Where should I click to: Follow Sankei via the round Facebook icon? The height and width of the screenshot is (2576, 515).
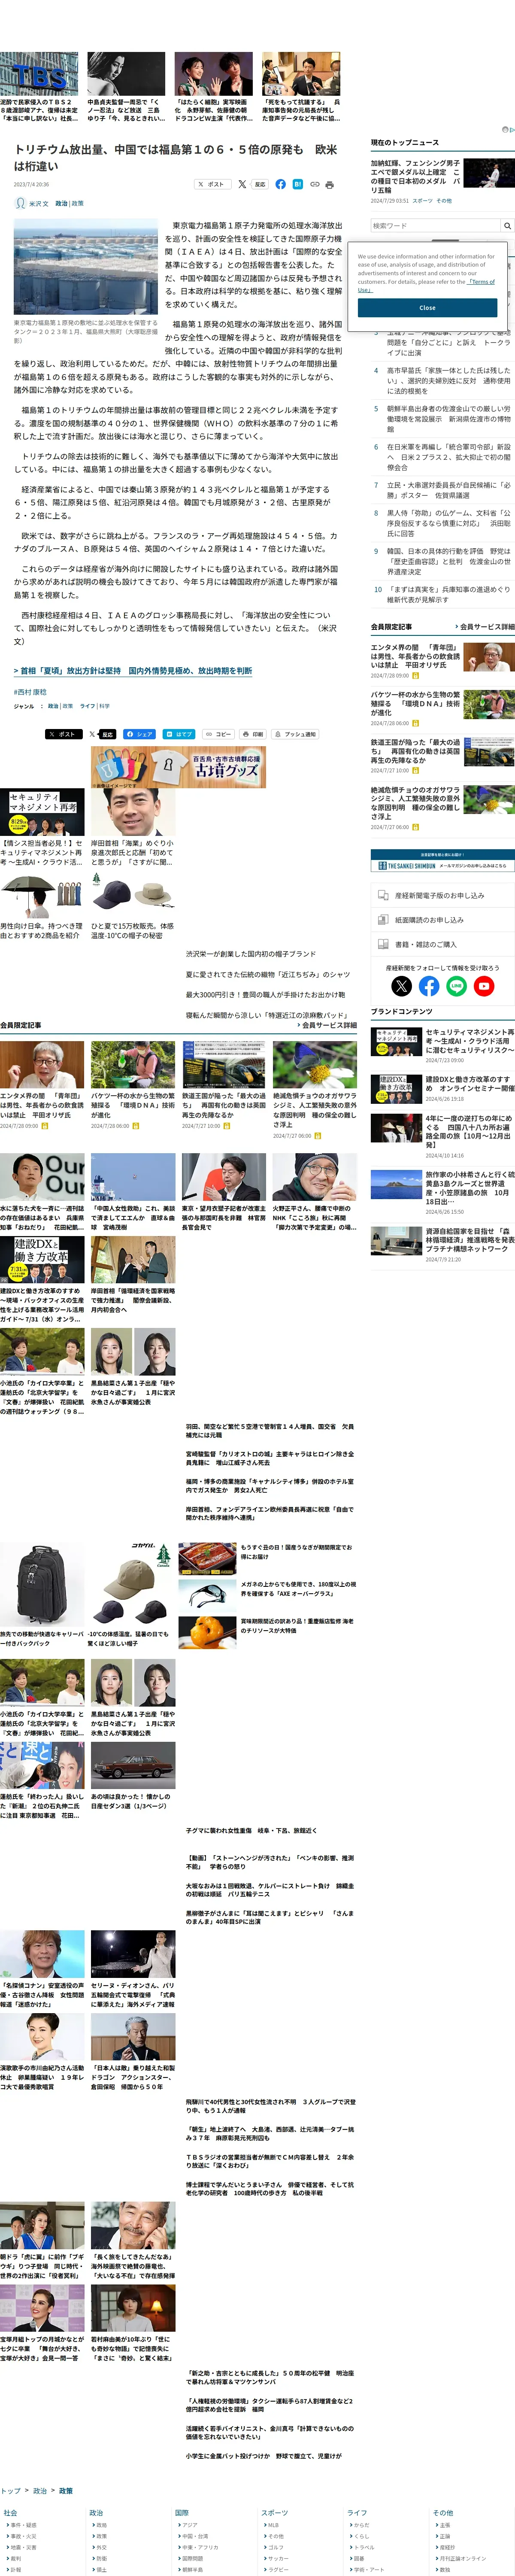(x=429, y=986)
